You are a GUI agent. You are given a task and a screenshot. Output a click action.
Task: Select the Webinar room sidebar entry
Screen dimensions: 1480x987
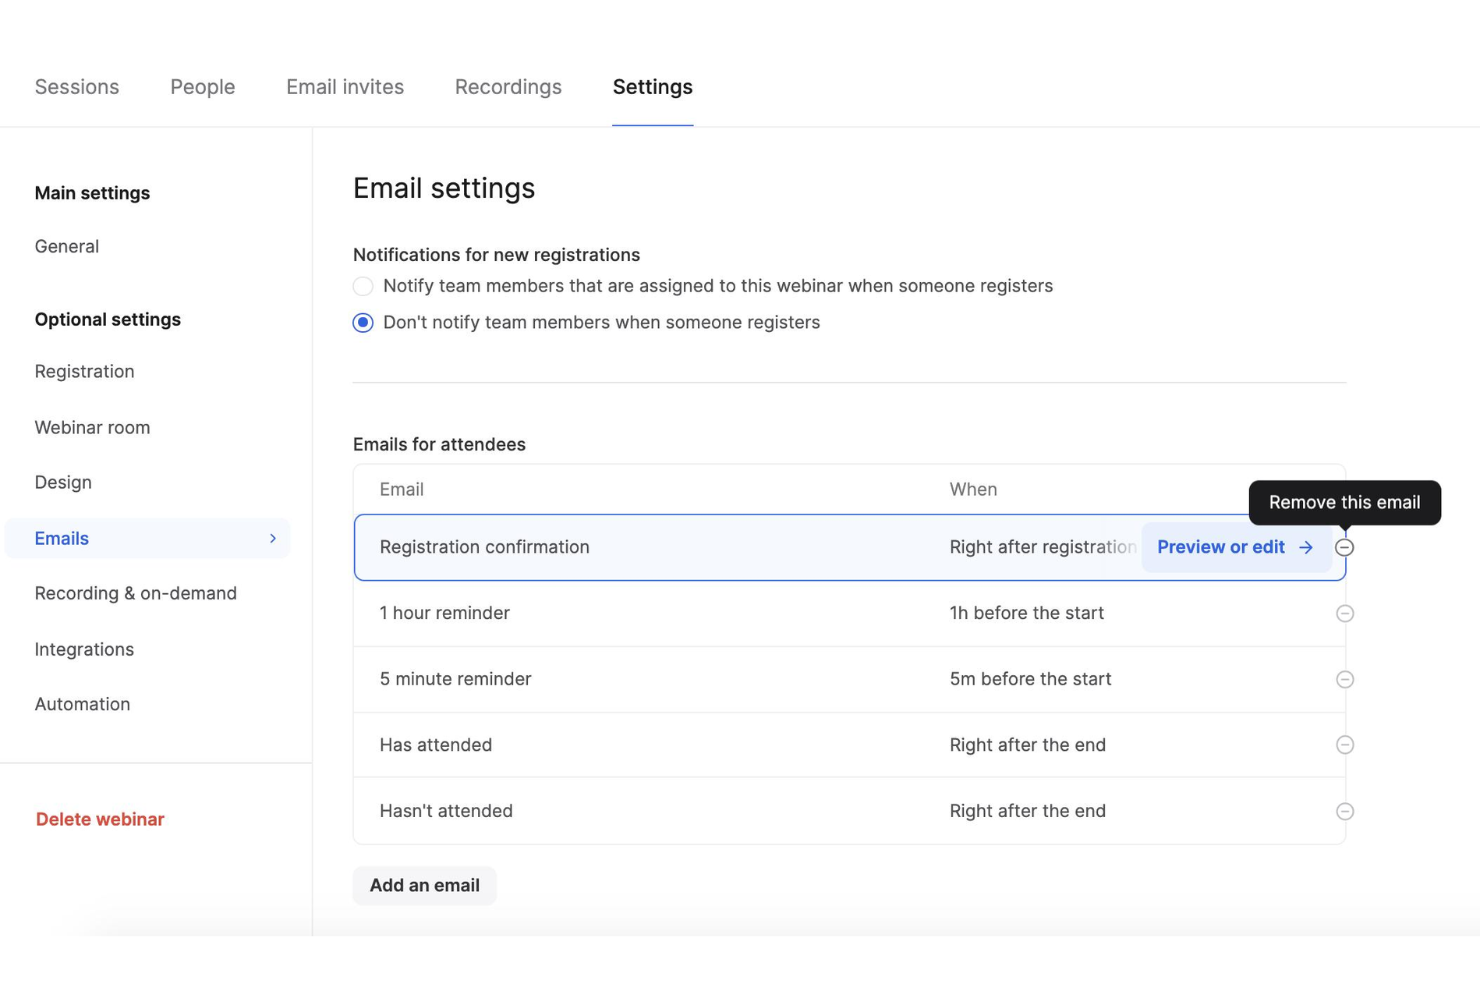pyautogui.click(x=92, y=427)
